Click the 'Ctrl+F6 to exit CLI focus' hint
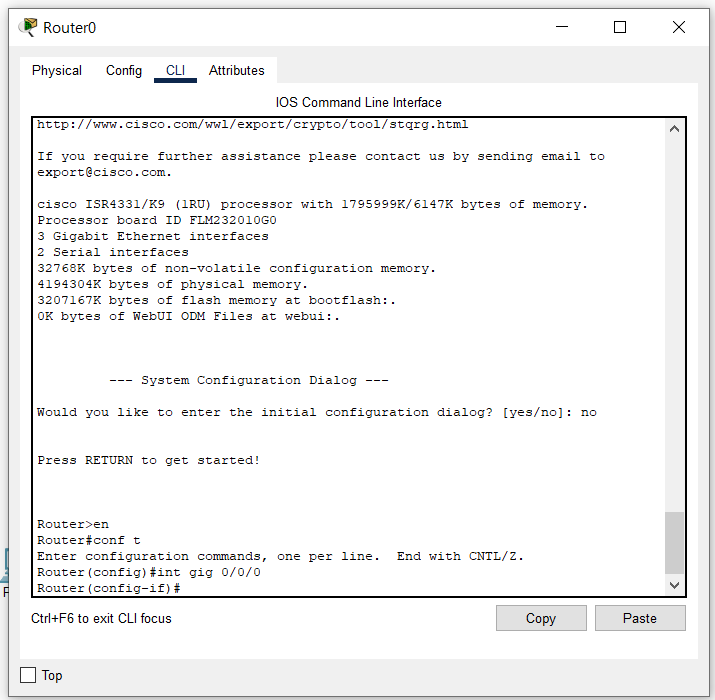 click(x=101, y=618)
